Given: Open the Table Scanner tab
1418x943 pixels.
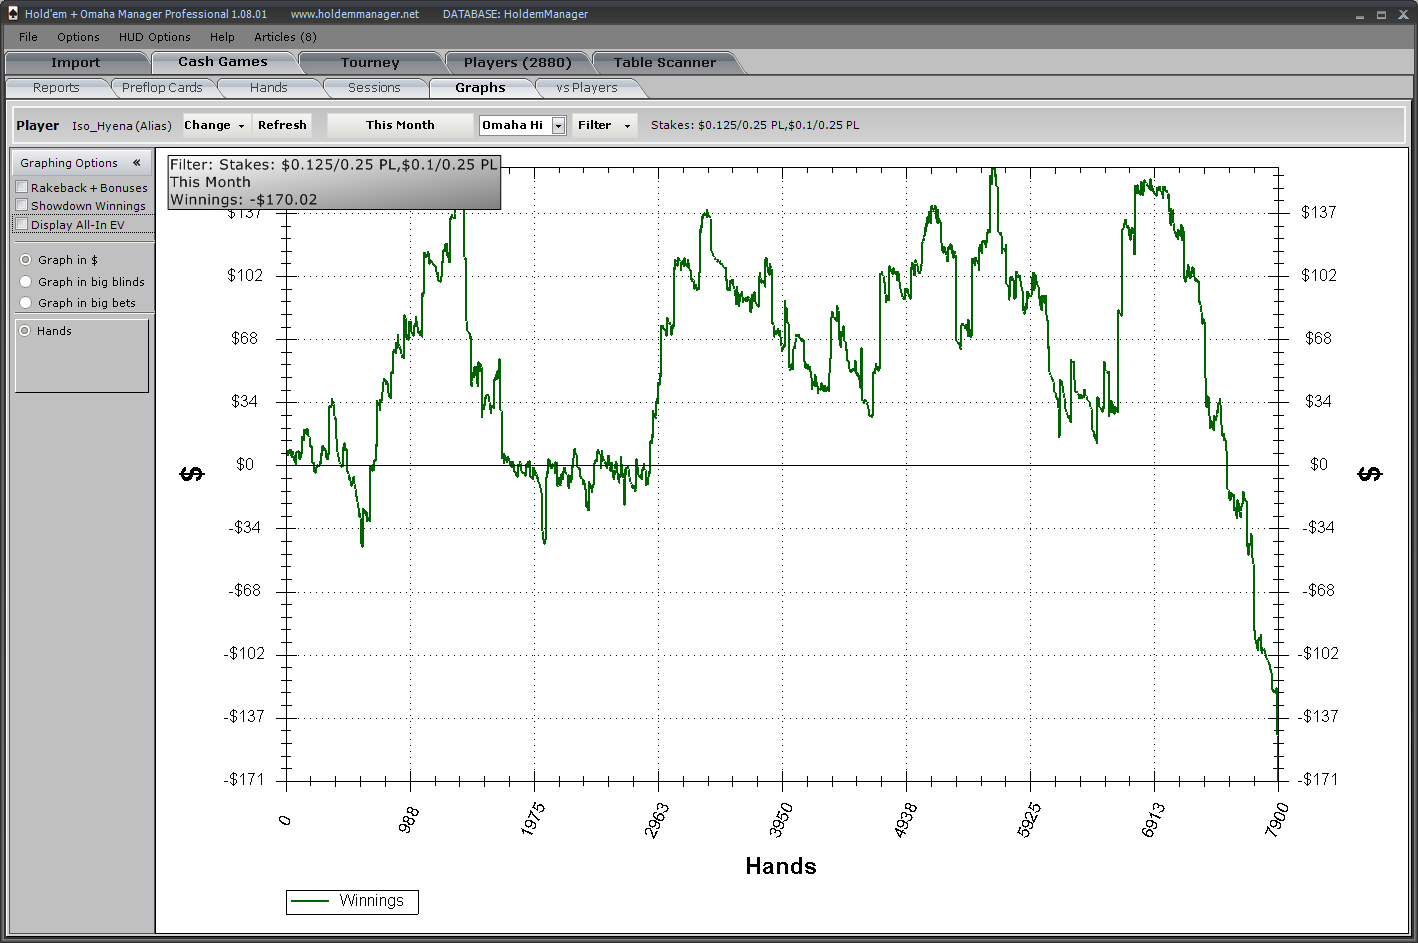Looking at the screenshot, I should (664, 62).
